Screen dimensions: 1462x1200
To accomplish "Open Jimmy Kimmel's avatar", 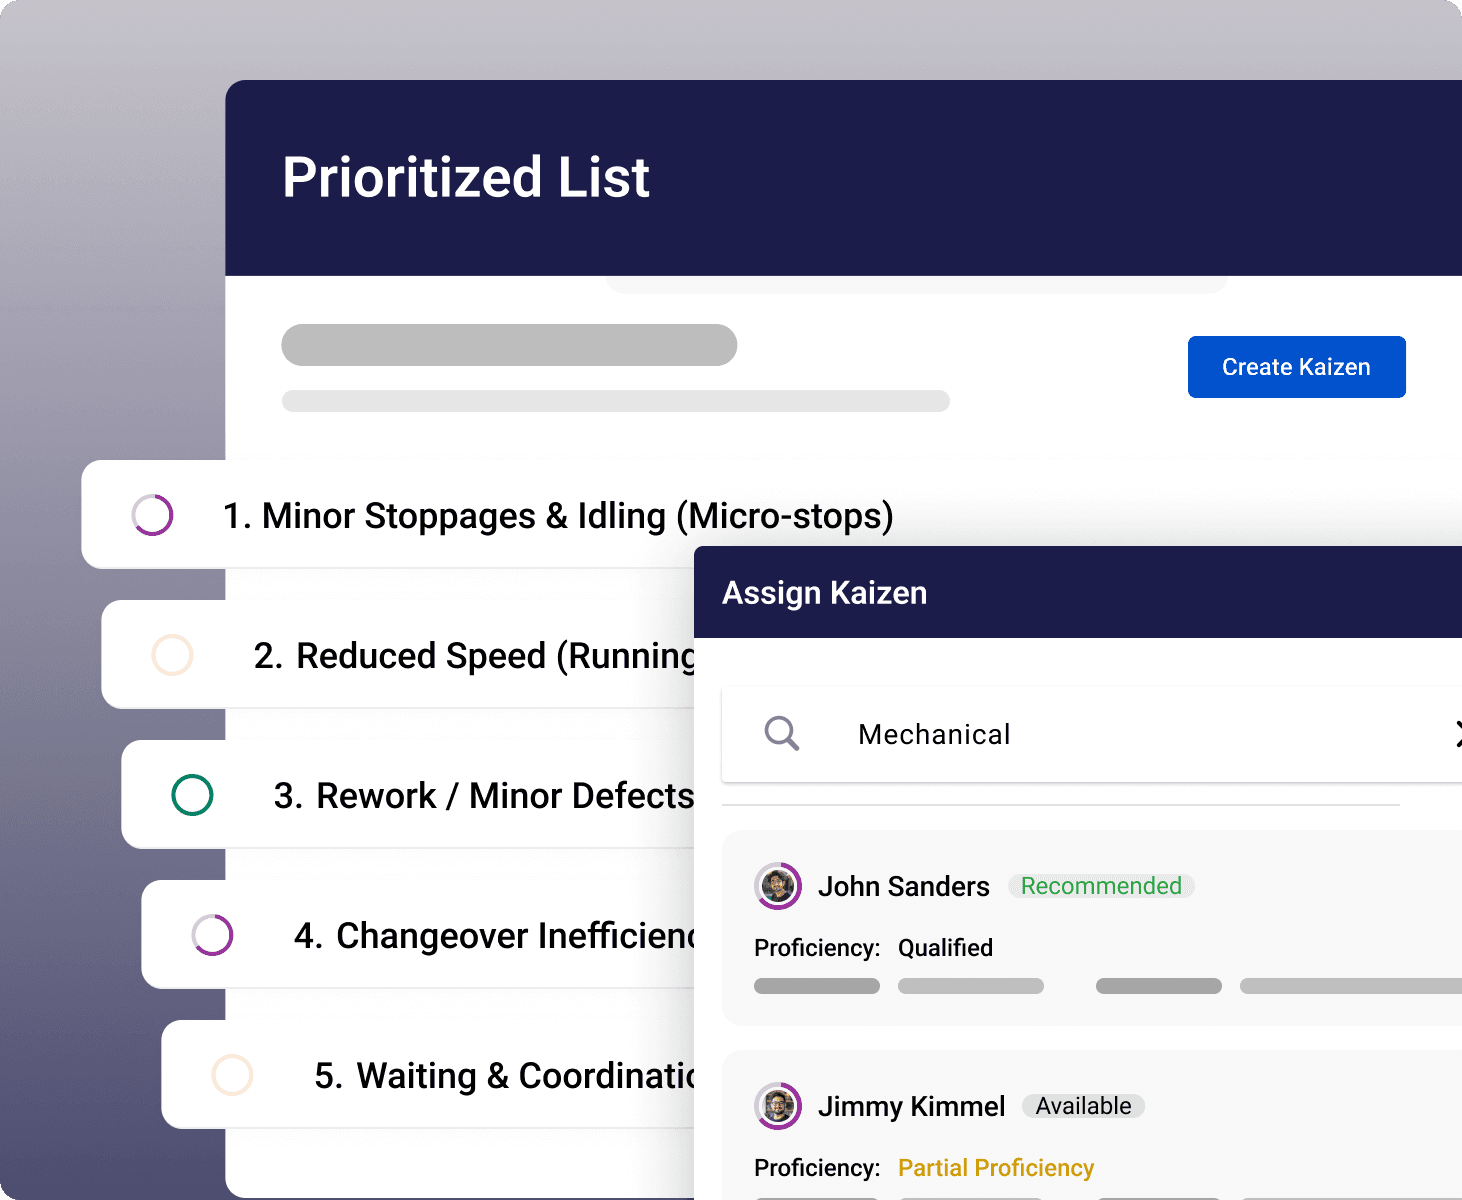I will click(778, 1106).
